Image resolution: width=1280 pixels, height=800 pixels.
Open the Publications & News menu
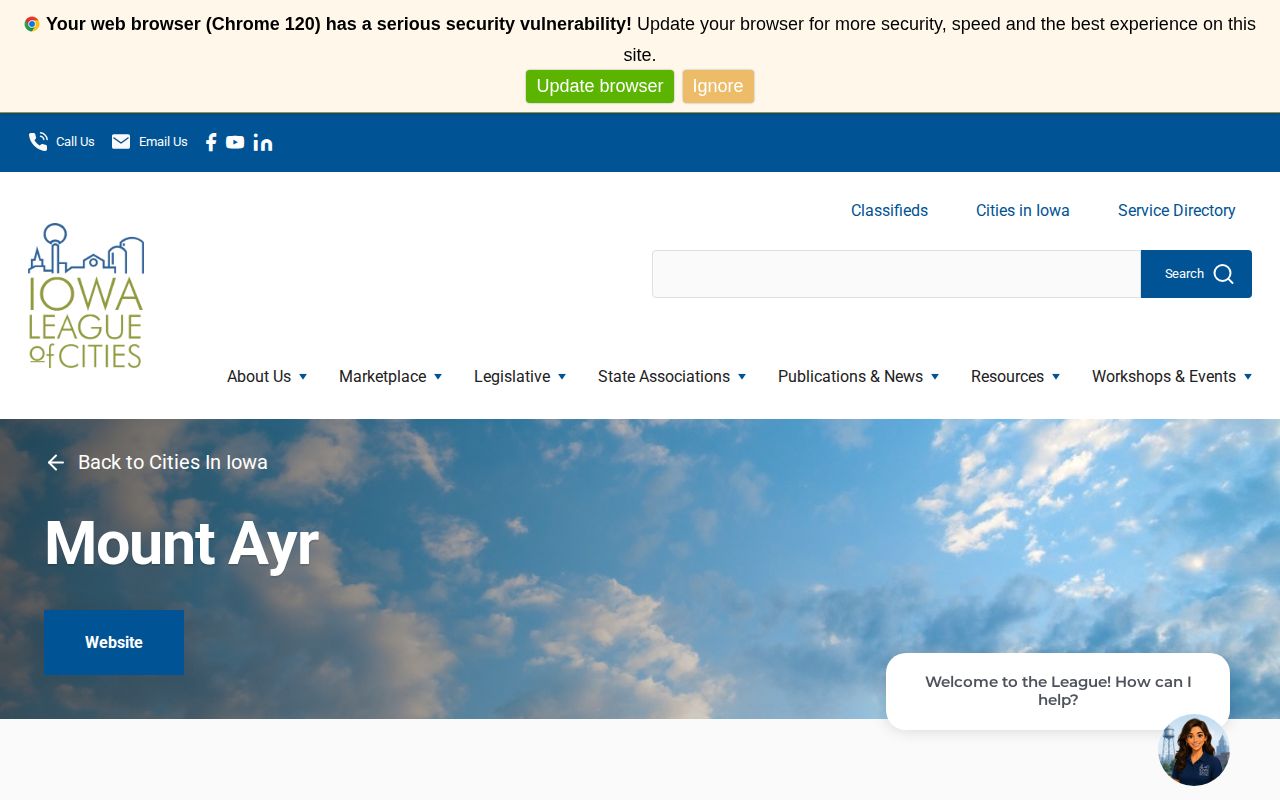click(850, 377)
